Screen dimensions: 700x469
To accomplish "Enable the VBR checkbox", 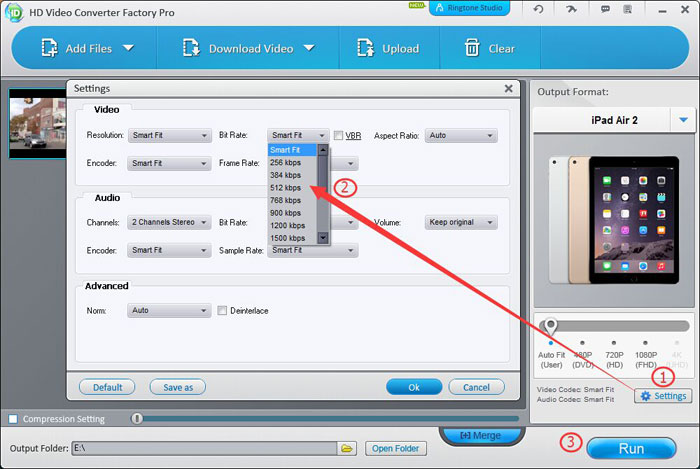I will [338, 135].
